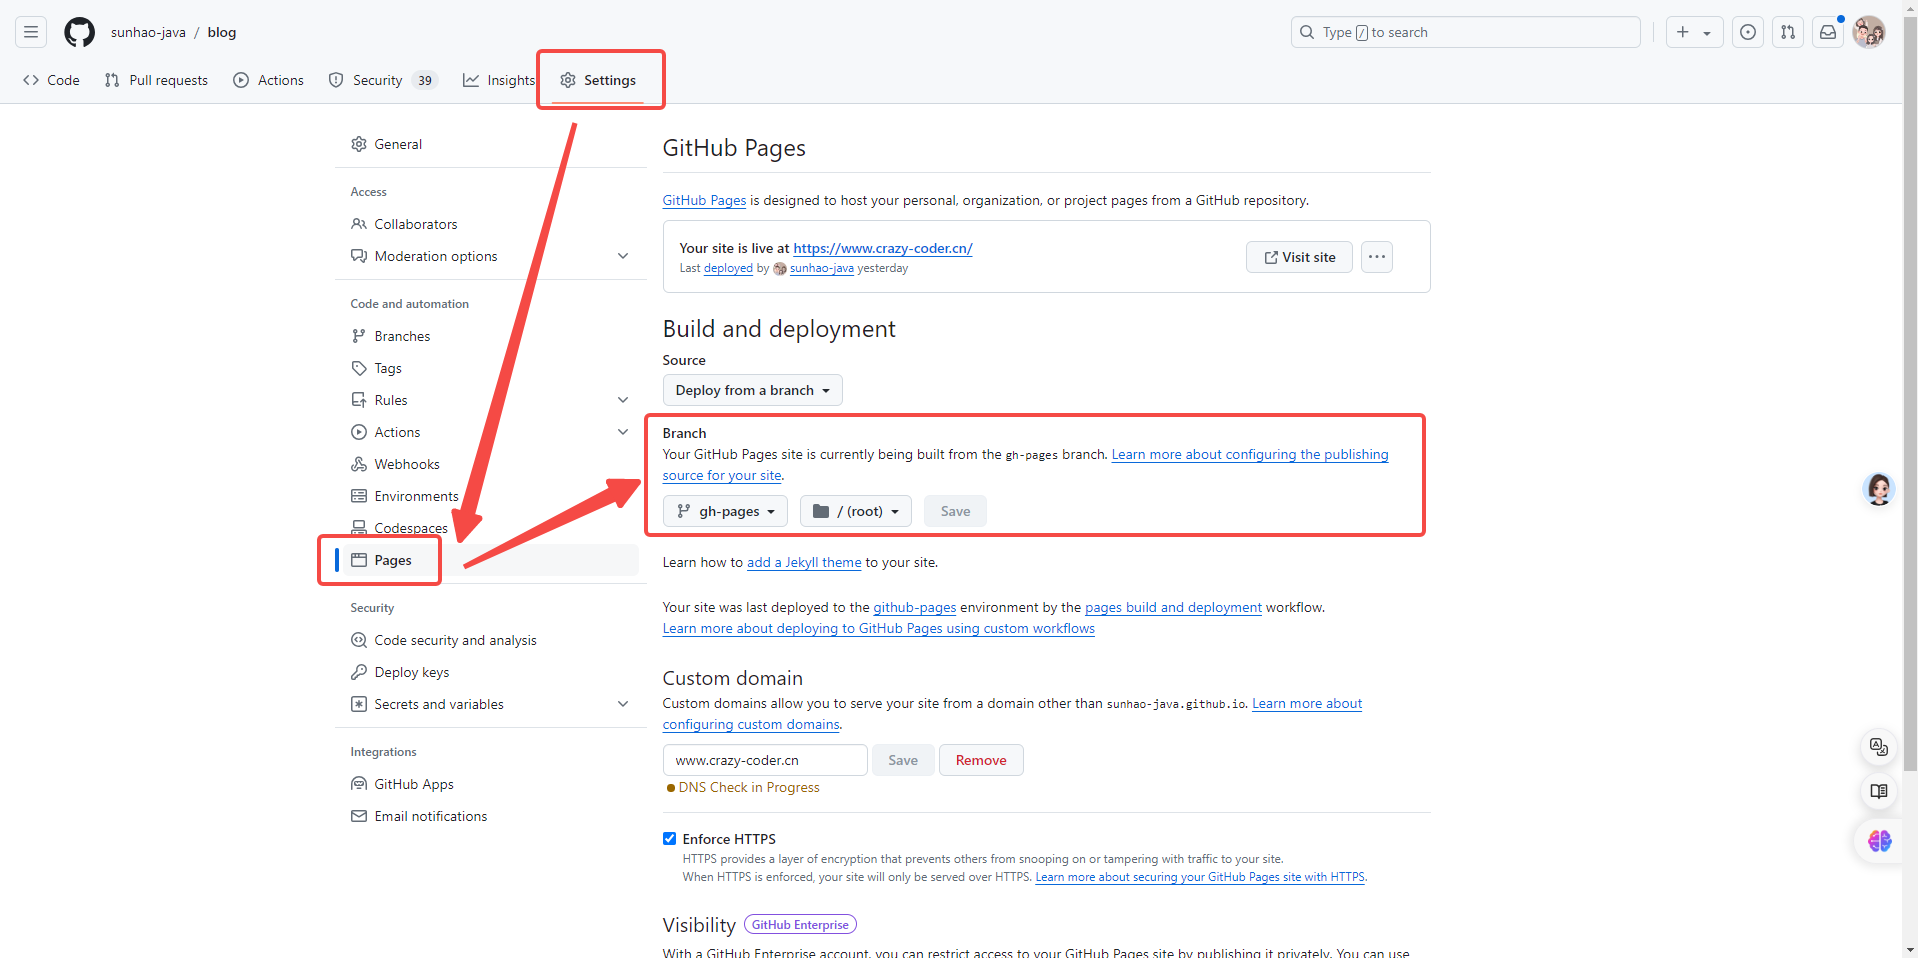Screen dimensions: 1918x958
Task: Open the notifications inbox
Action: coord(1828,32)
